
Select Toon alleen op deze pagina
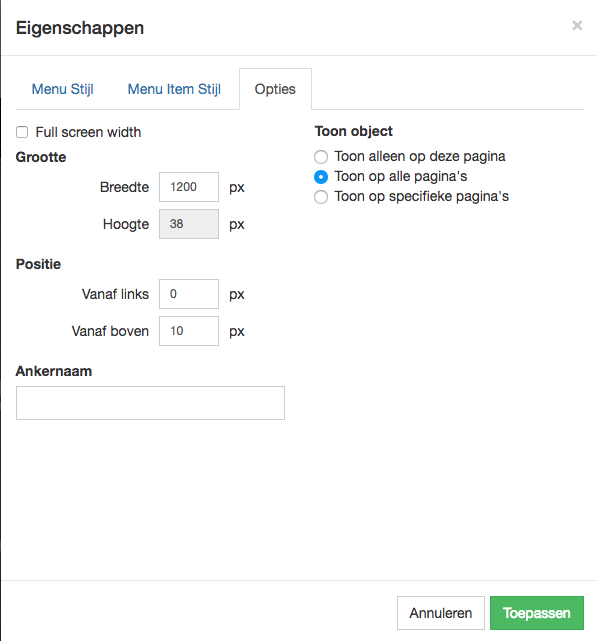[321, 157]
